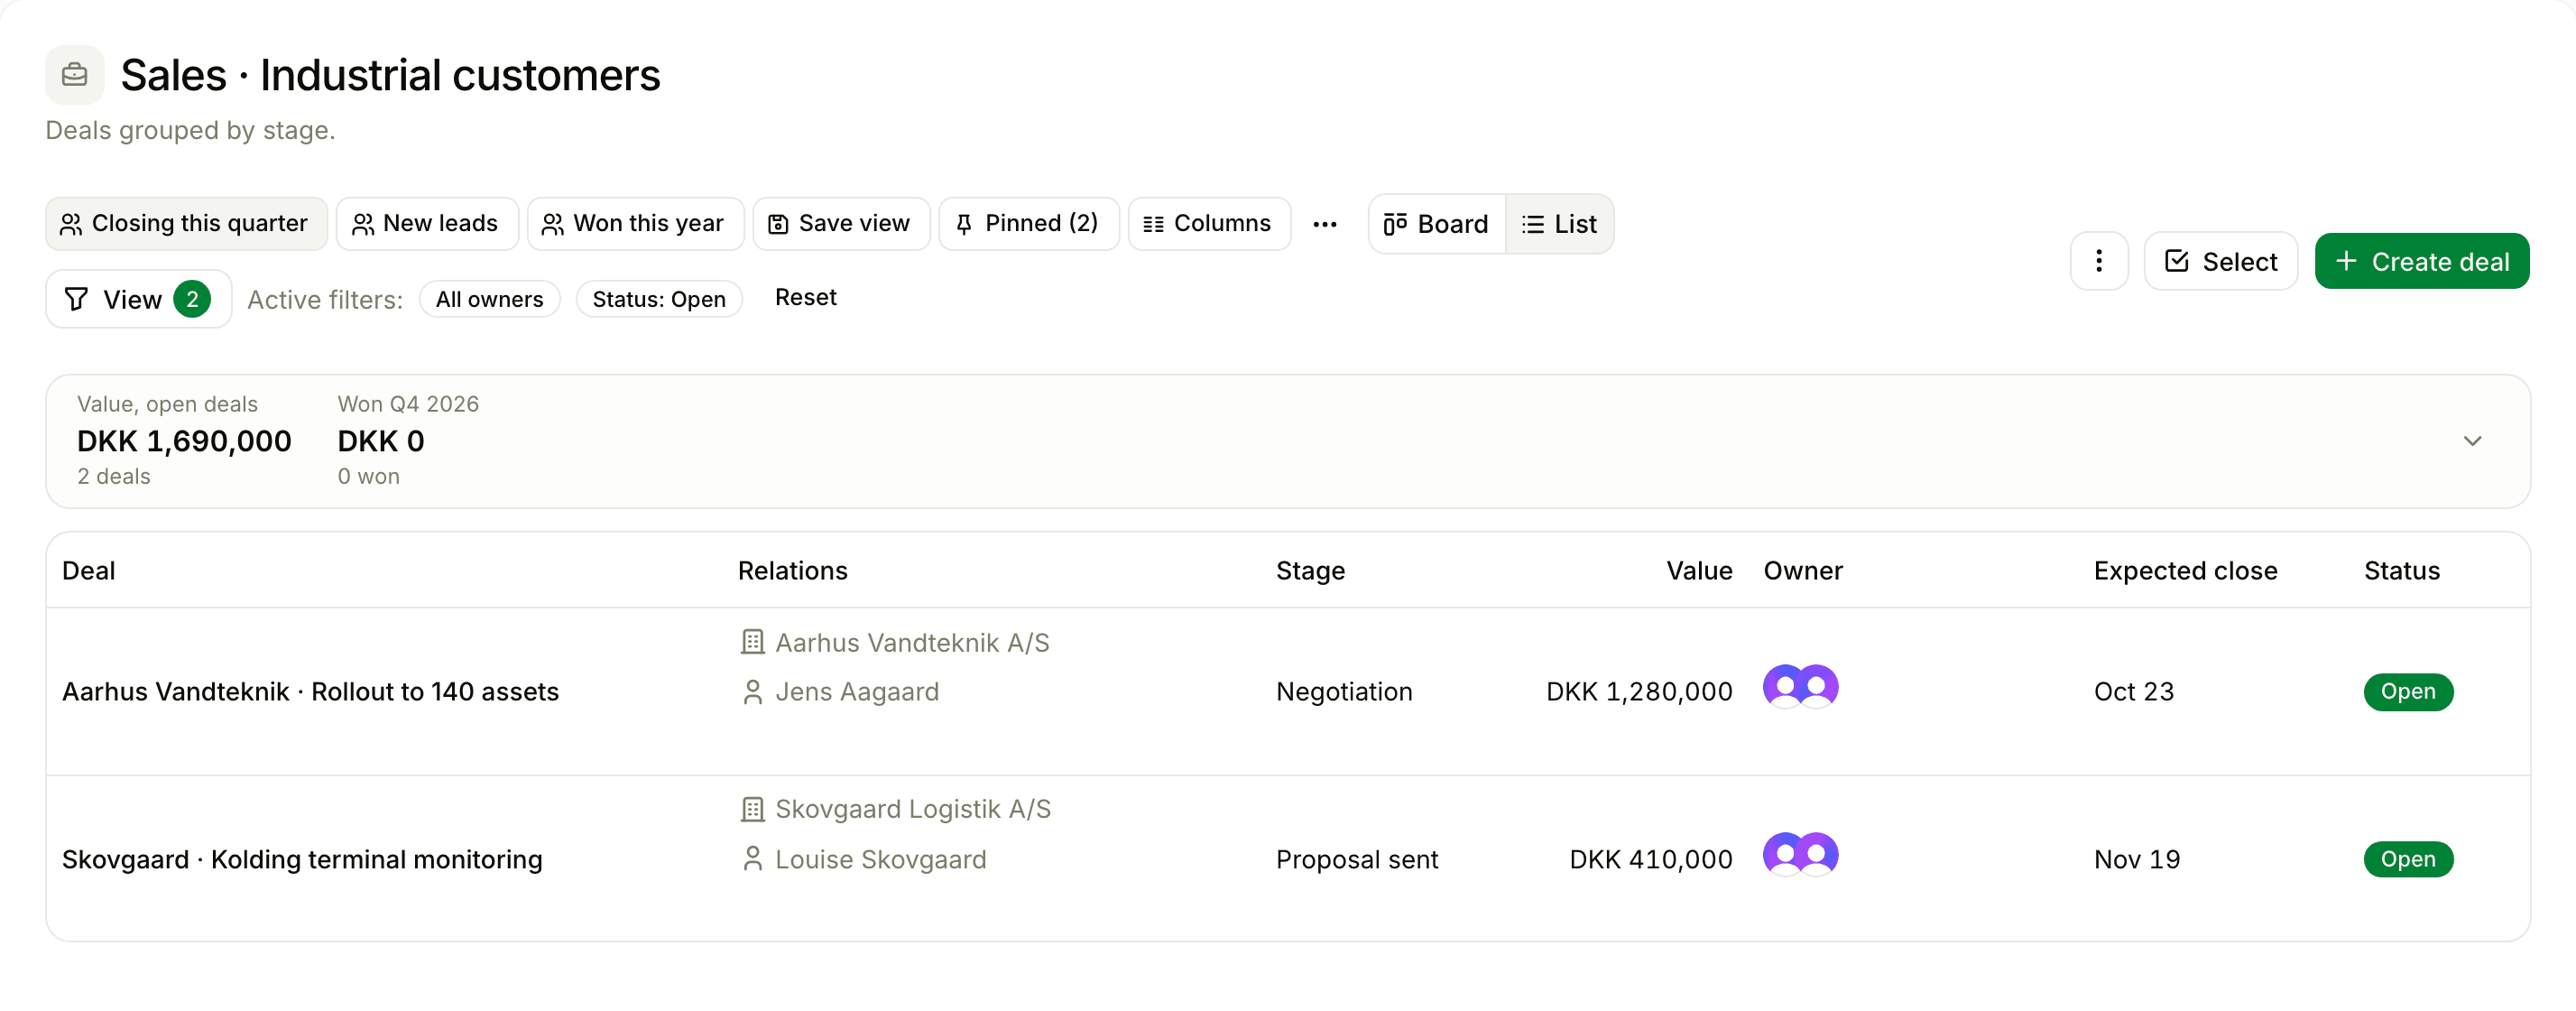Open deal Skovgaard · Kolding terminal monitoring
Viewport: 2576px width, 1011px height.
(x=302, y=859)
